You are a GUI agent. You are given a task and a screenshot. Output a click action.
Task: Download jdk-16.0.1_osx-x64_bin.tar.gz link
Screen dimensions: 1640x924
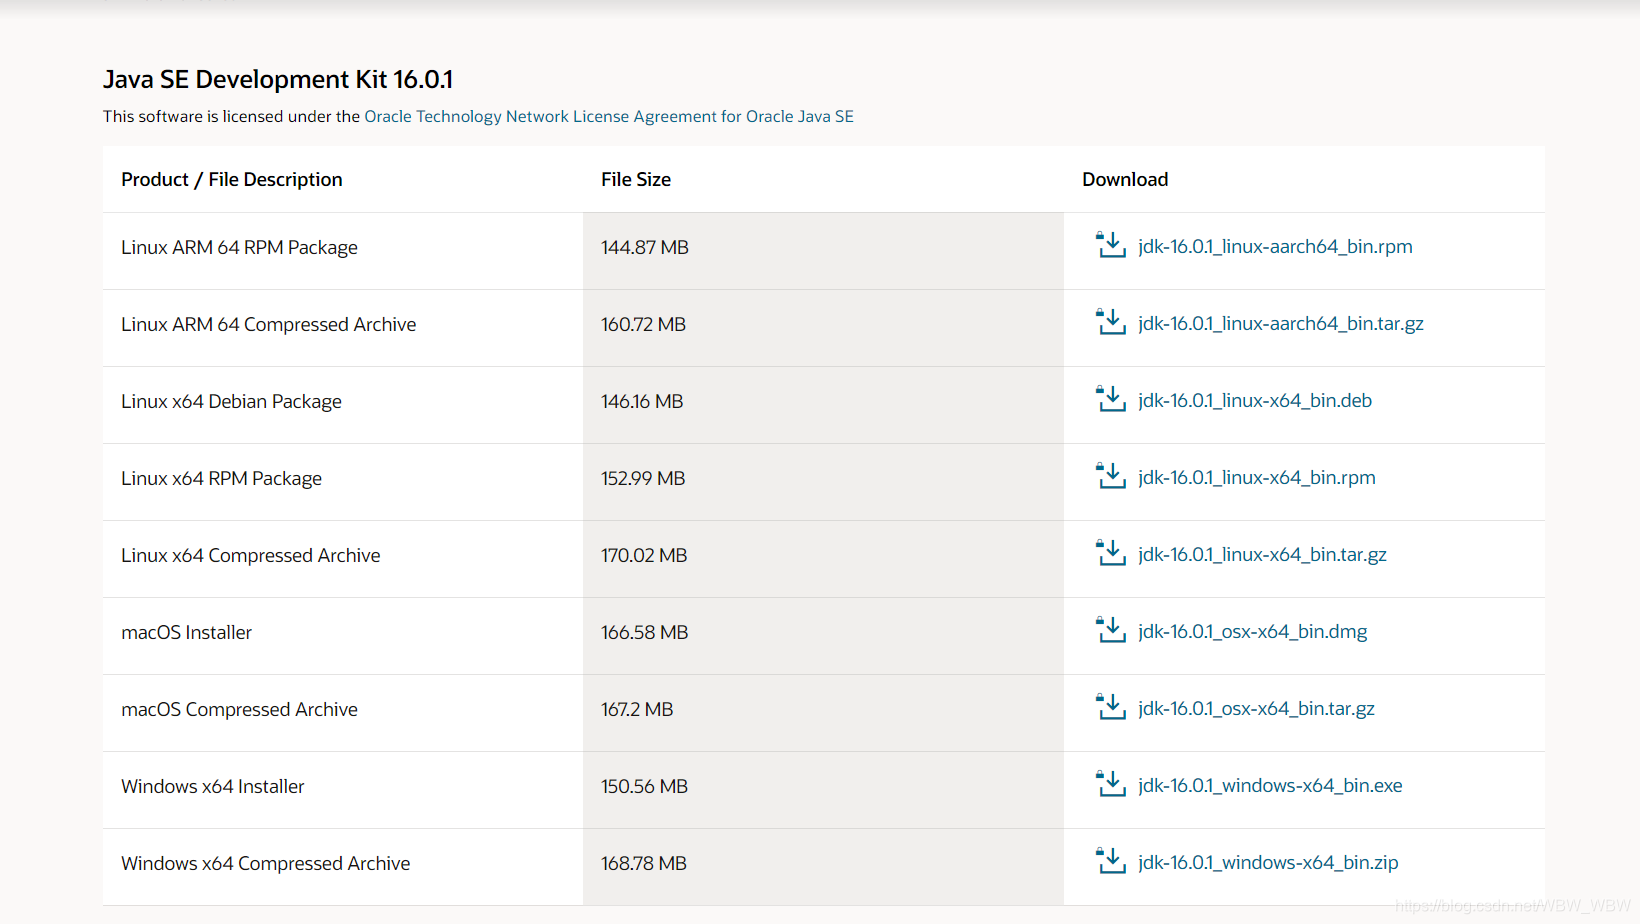[x=1256, y=708]
